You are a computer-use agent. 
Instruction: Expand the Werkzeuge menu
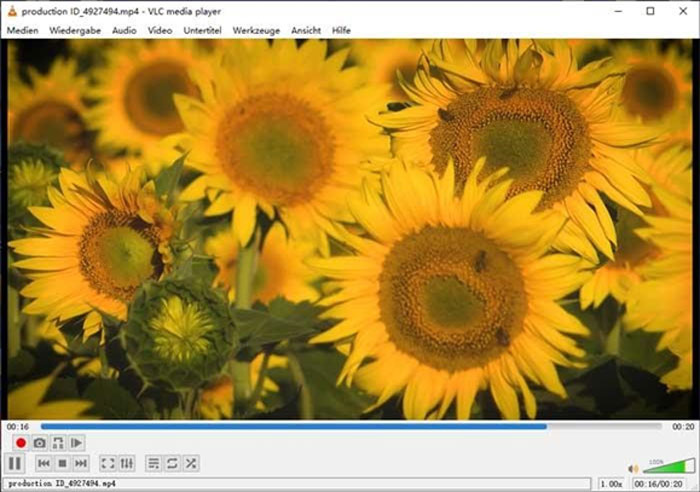click(x=257, y=31)
